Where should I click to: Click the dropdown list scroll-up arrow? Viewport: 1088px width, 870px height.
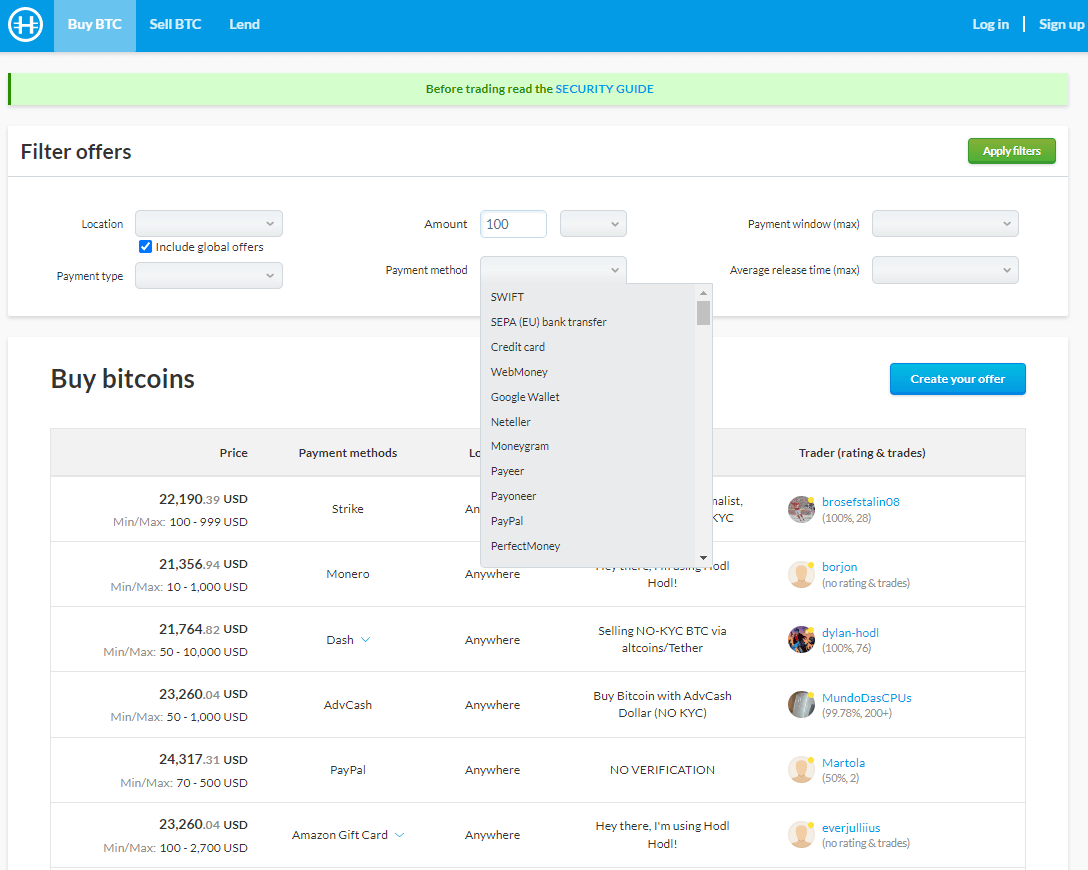[704, 293]
